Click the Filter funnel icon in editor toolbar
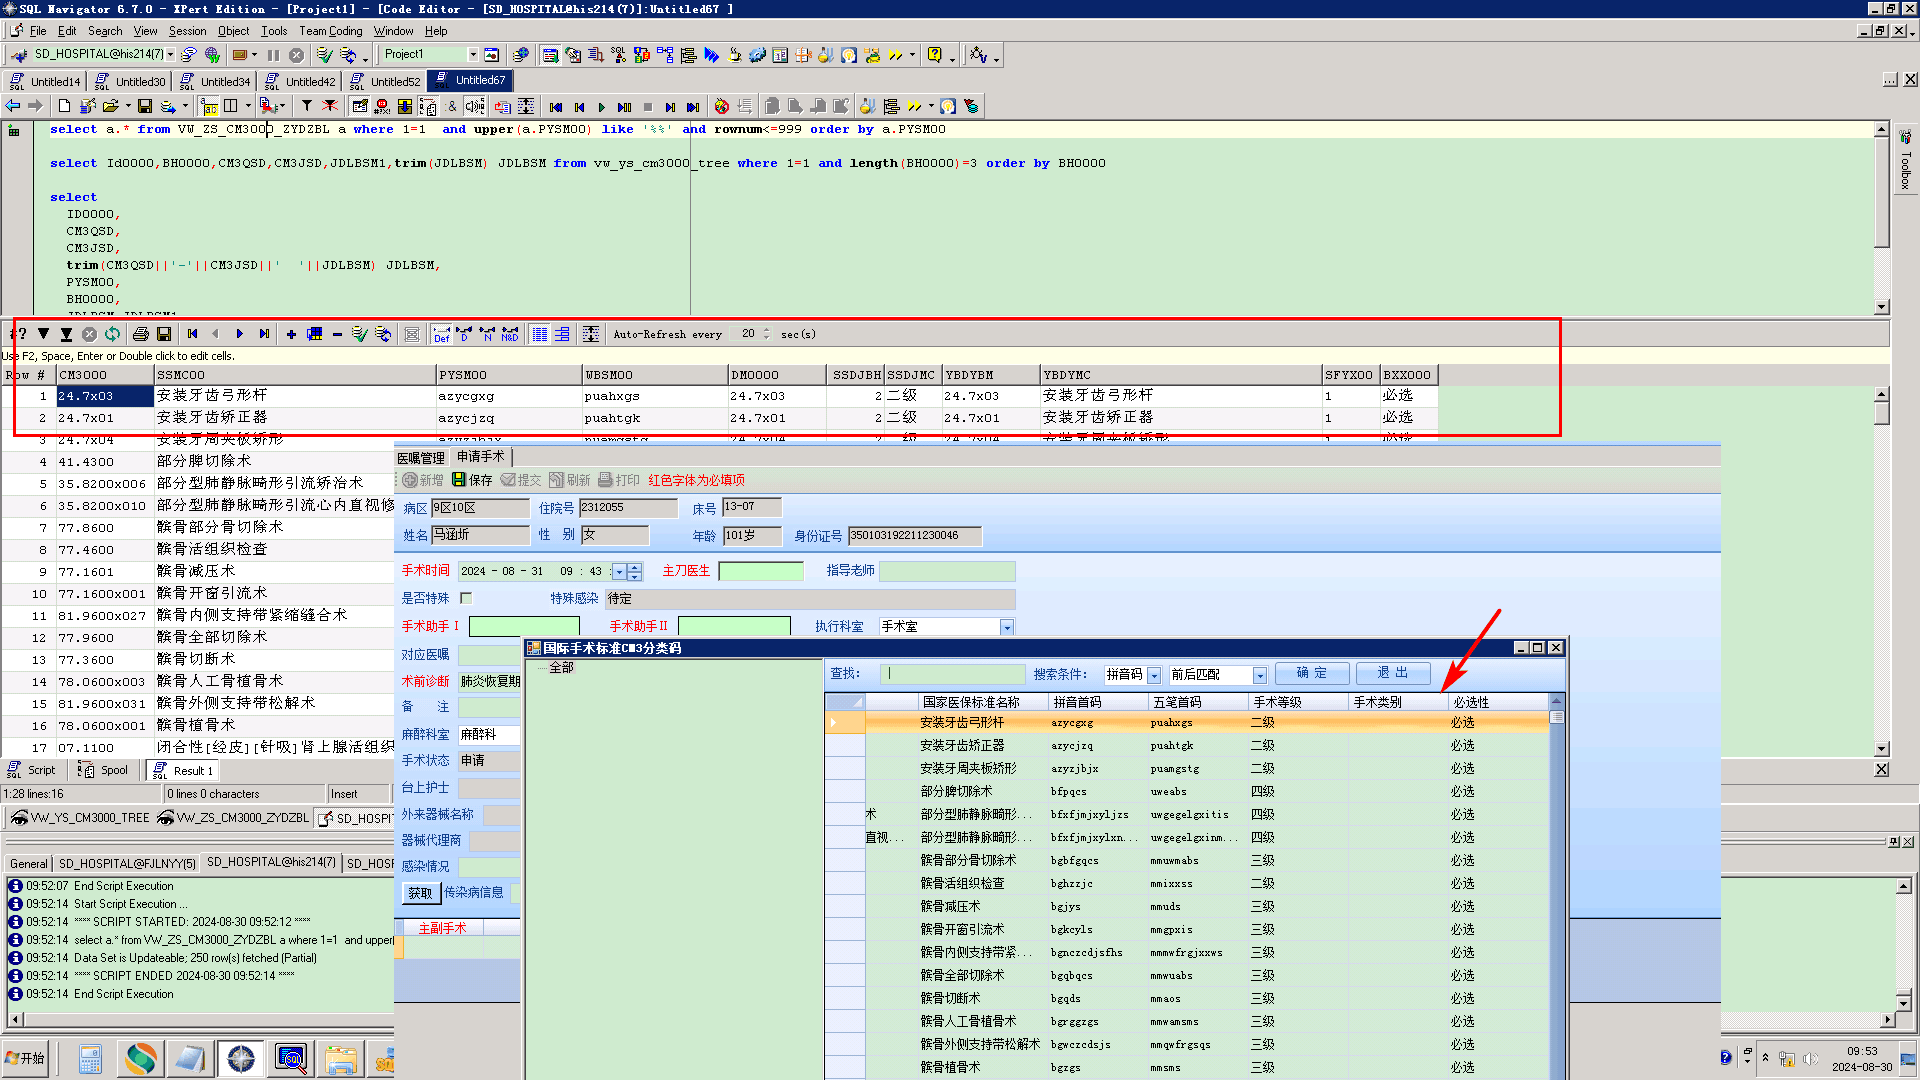Viewport: 1920px width, 1080px height. tap(307, 106)
